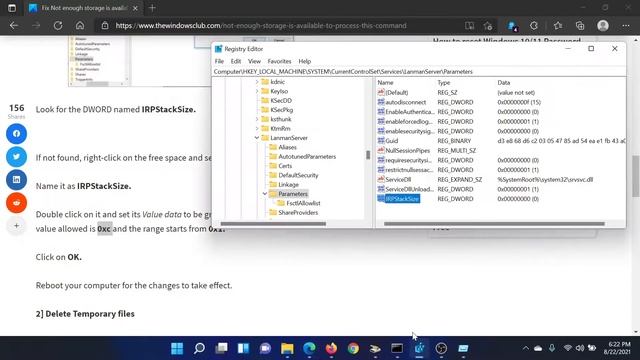Open Registry Editor File menu
640x360 pixels.
click(219, 61)
